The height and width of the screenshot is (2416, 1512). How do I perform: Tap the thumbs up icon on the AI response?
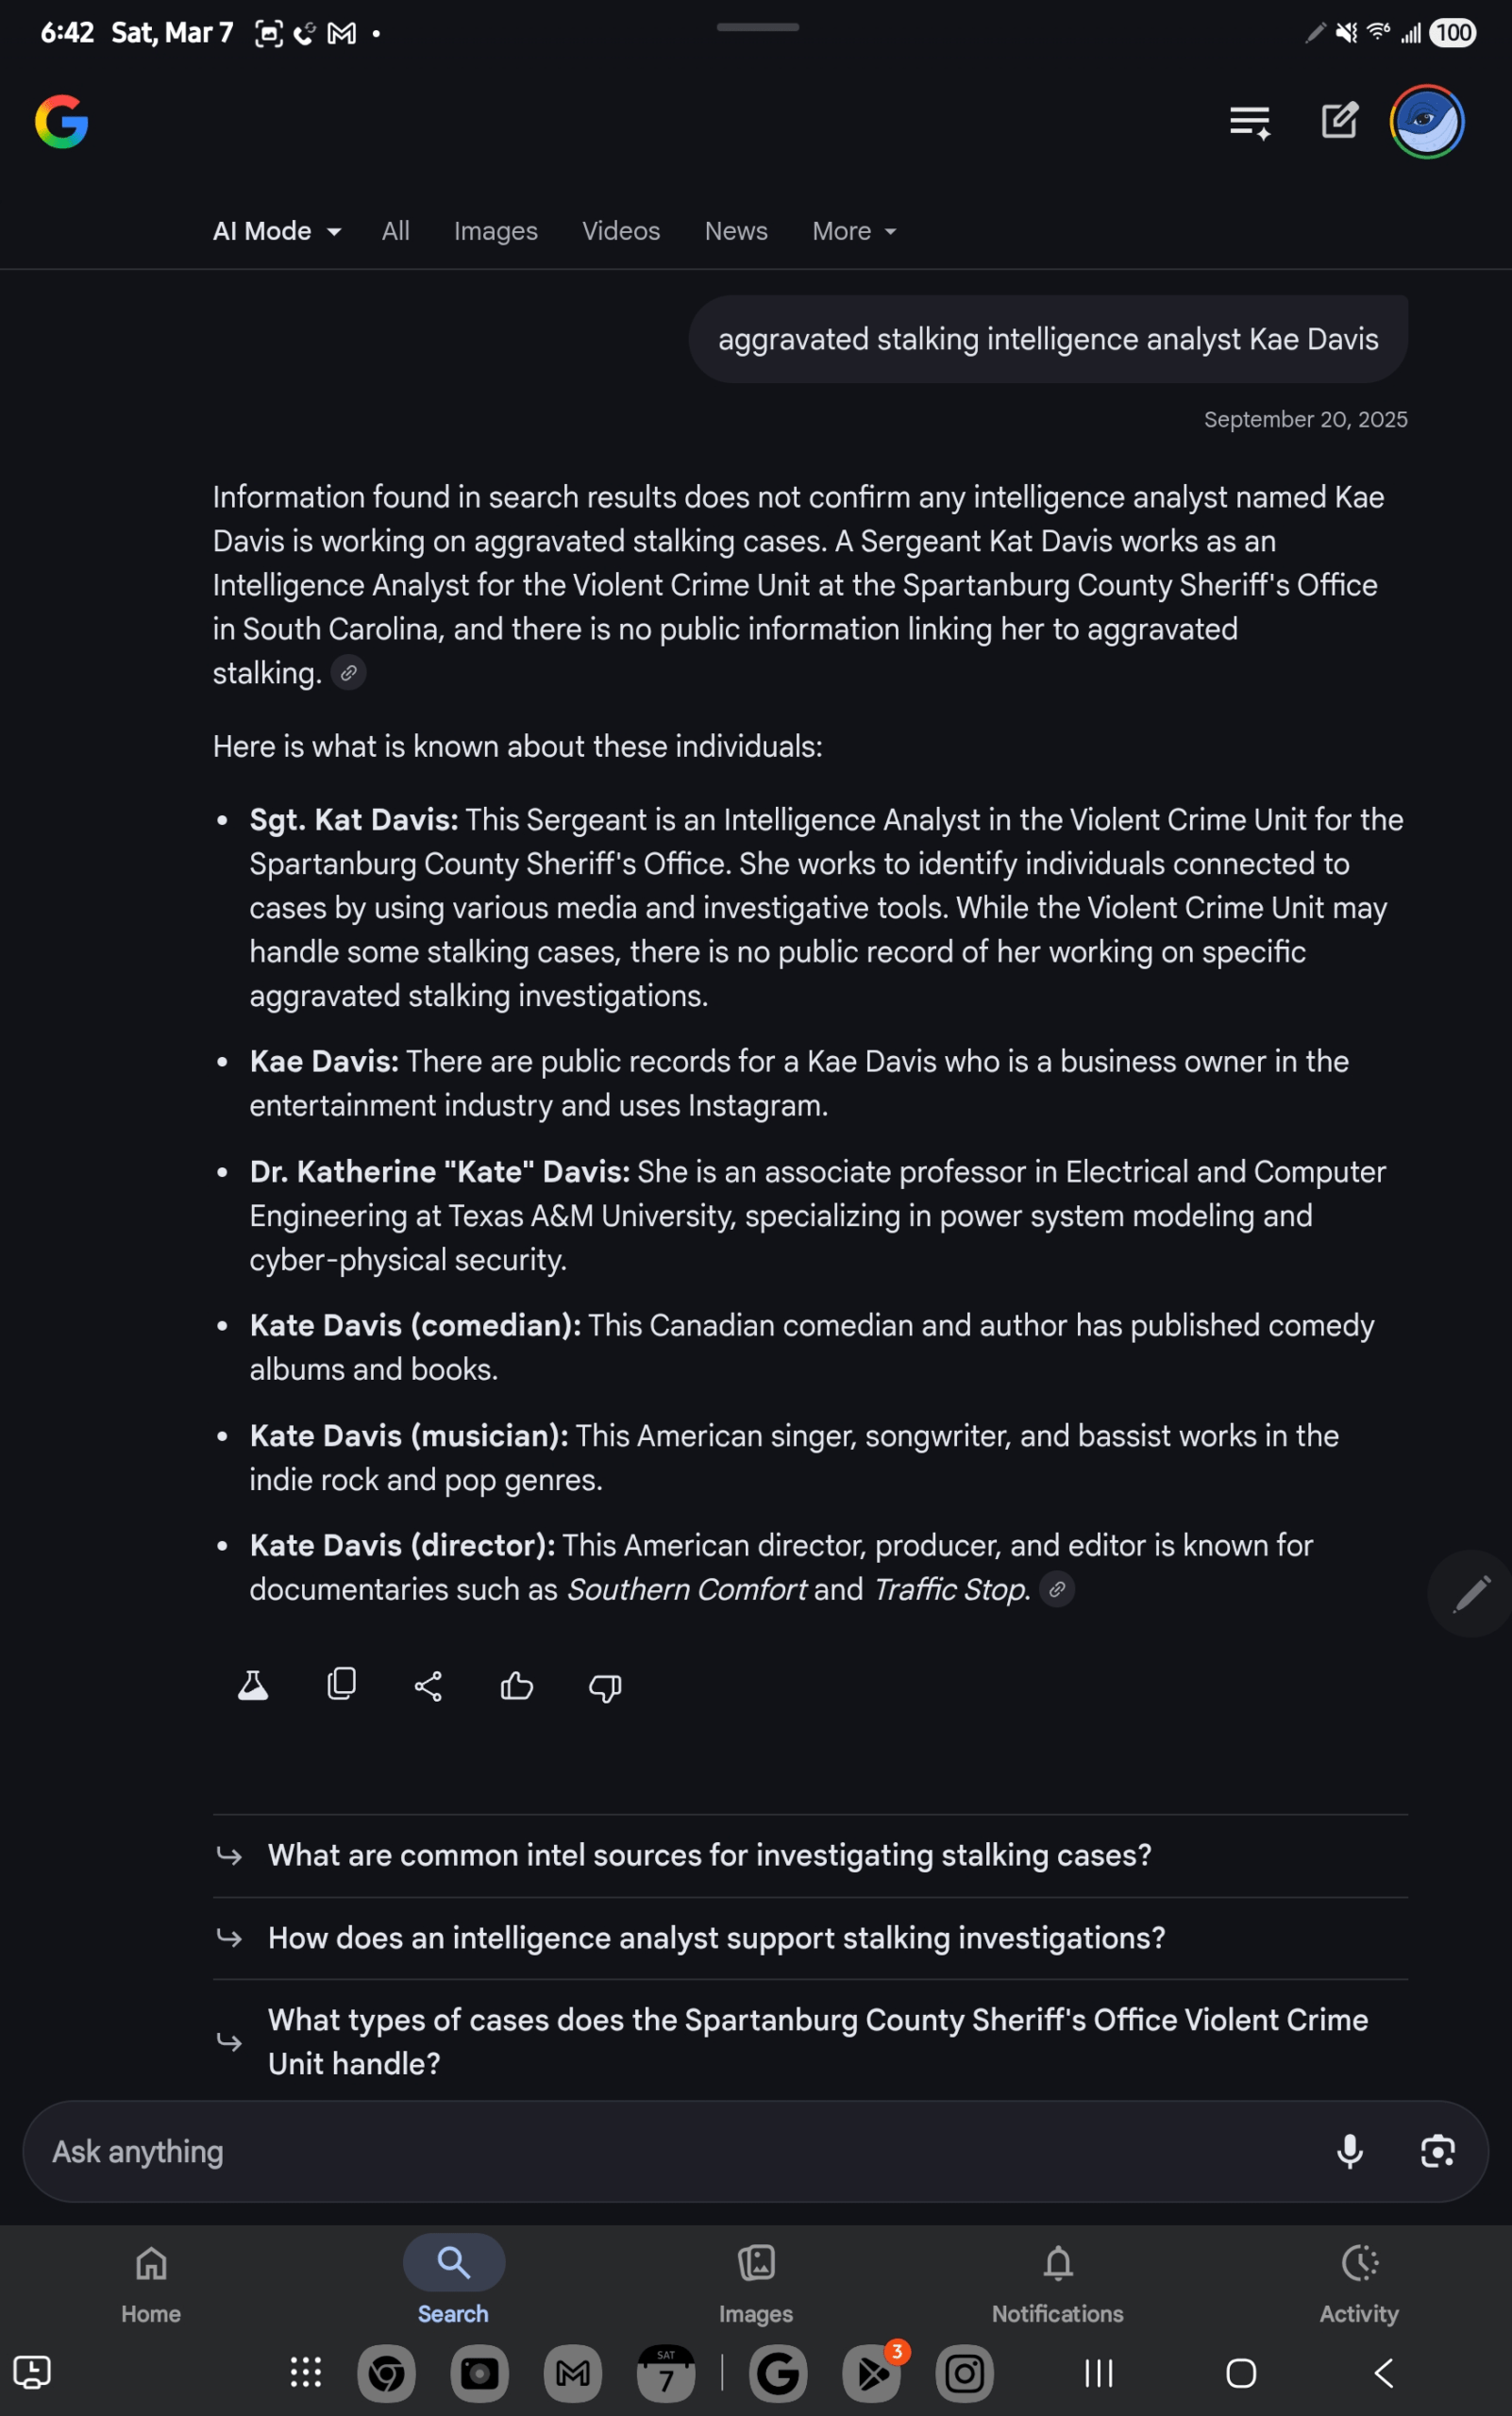(x=516, y=1687)
